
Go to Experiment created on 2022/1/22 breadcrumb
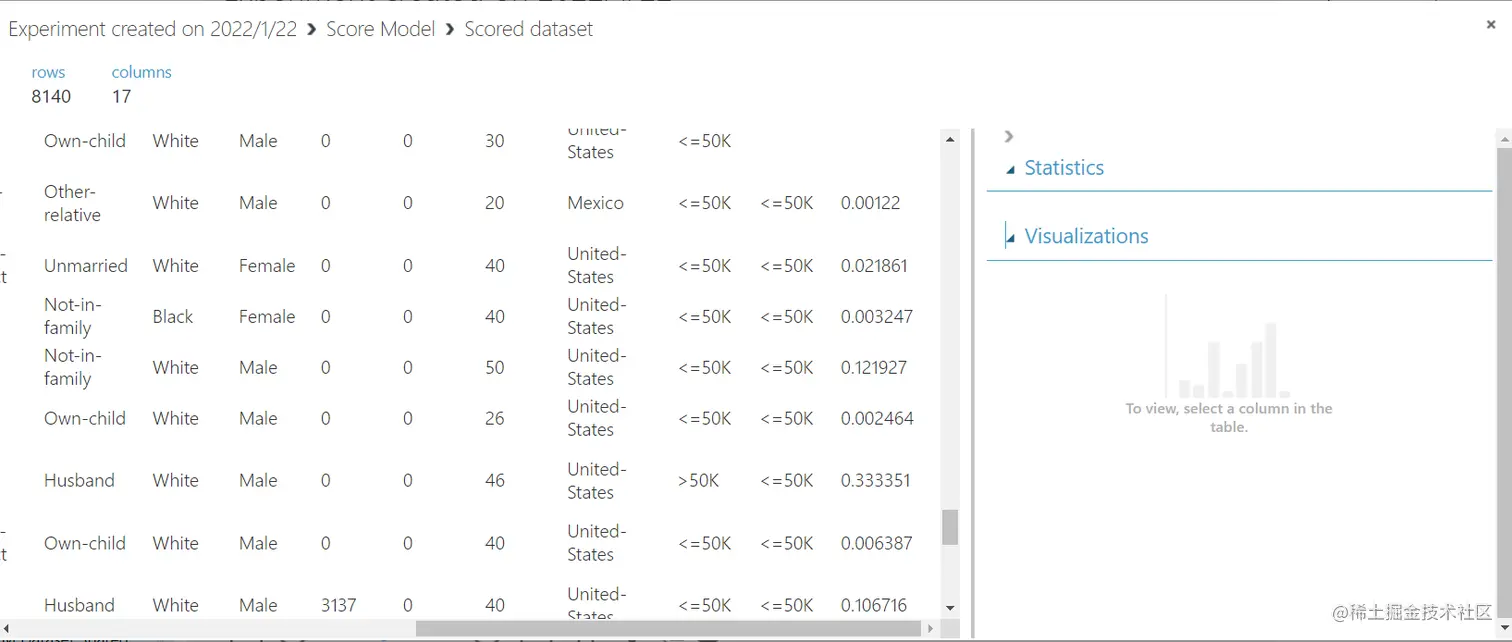[153, 29]
